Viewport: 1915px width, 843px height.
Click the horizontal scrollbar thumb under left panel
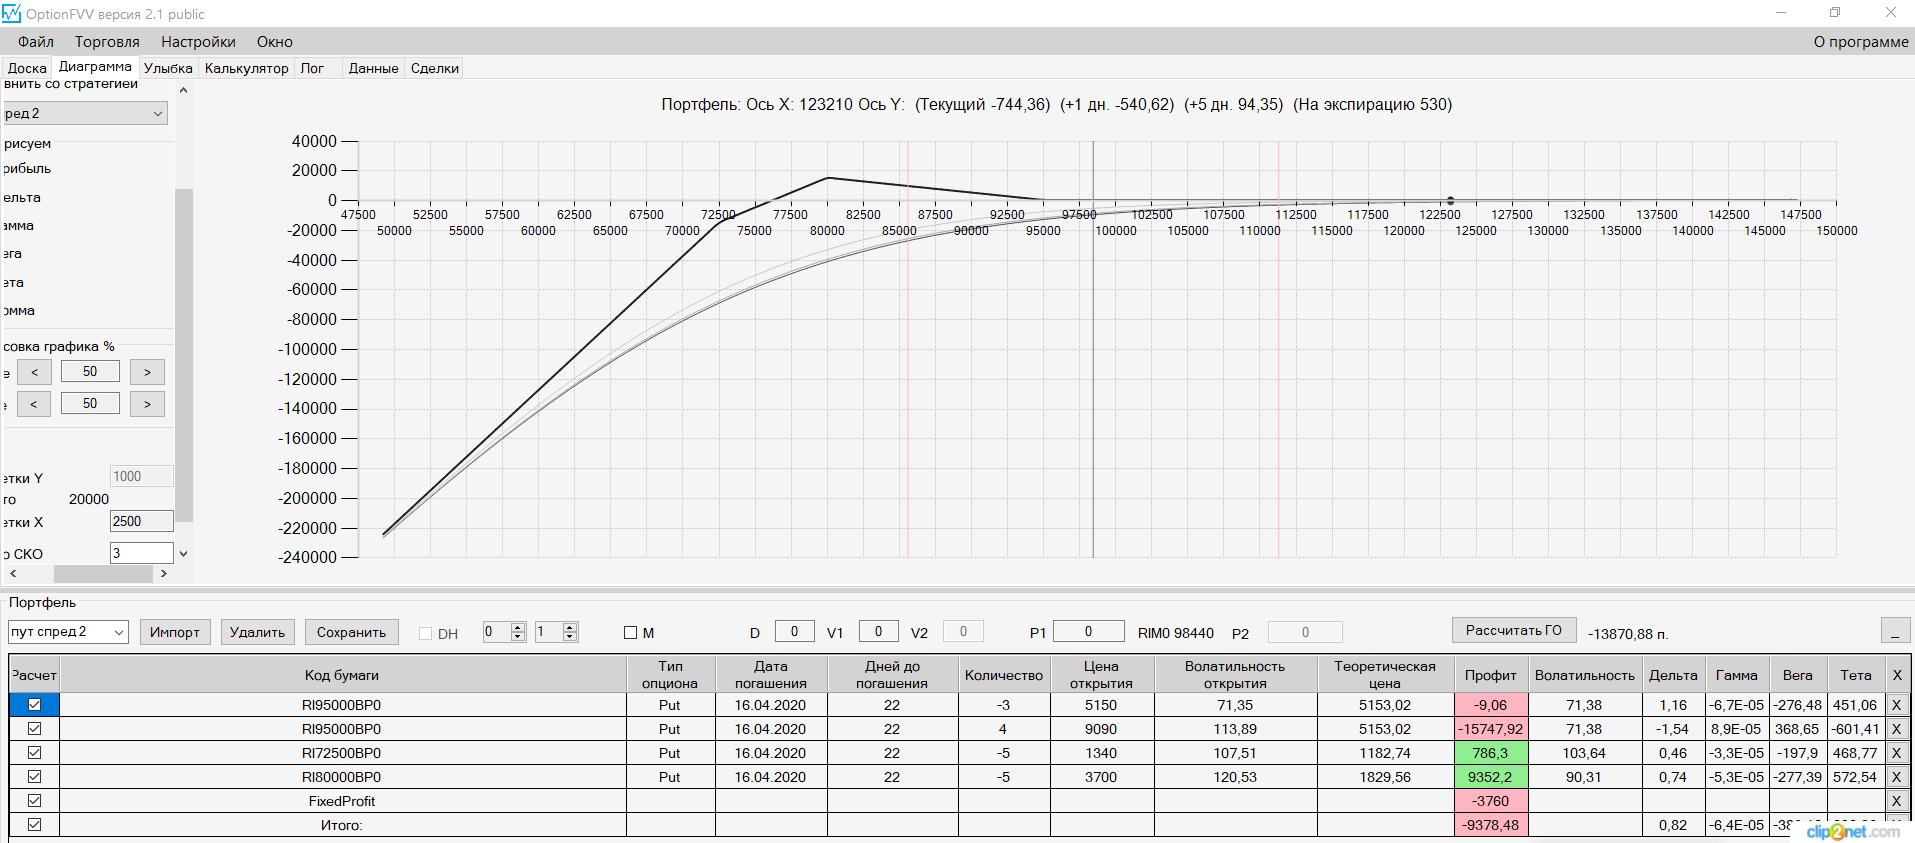coord(103,574)
